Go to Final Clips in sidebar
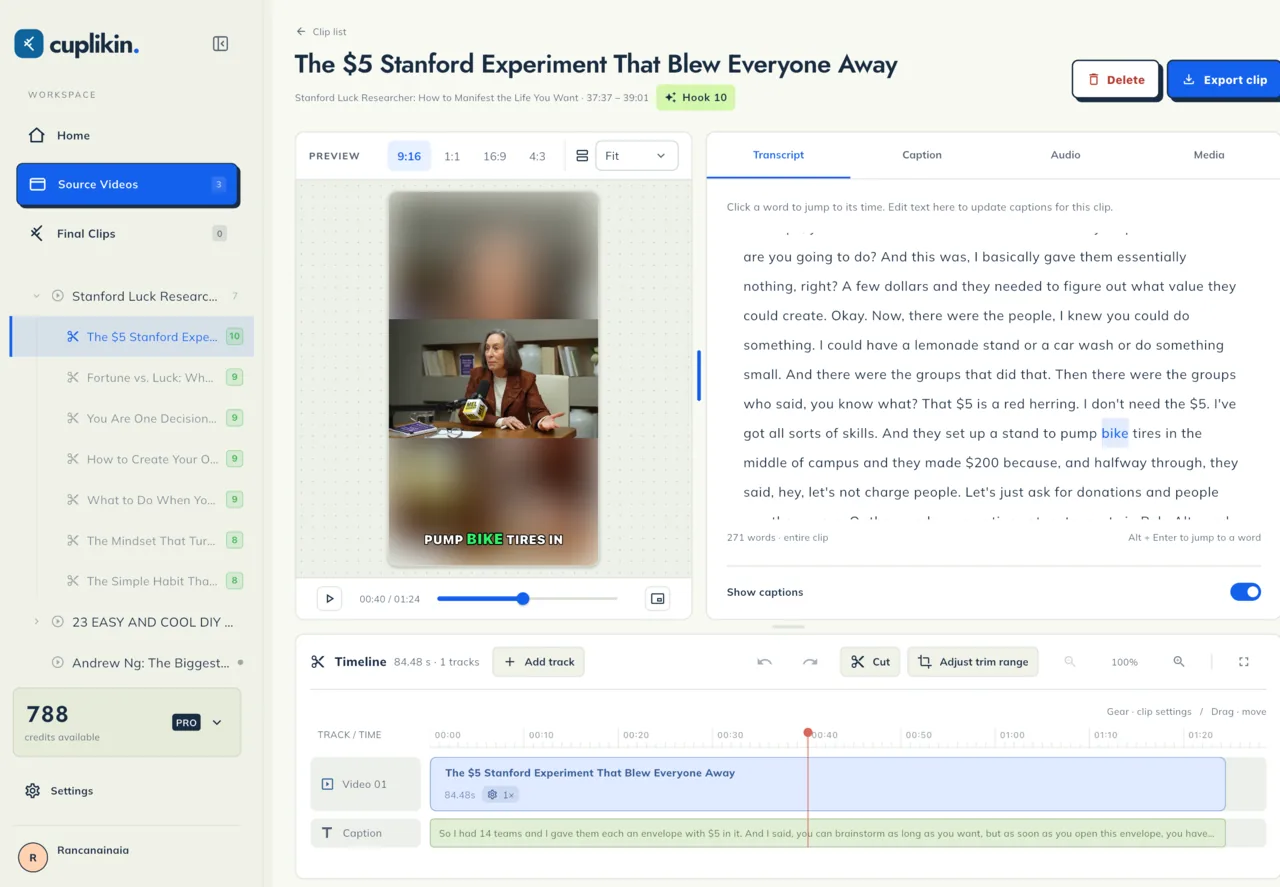The image size is (1280, 887). (x=128, y=234)
